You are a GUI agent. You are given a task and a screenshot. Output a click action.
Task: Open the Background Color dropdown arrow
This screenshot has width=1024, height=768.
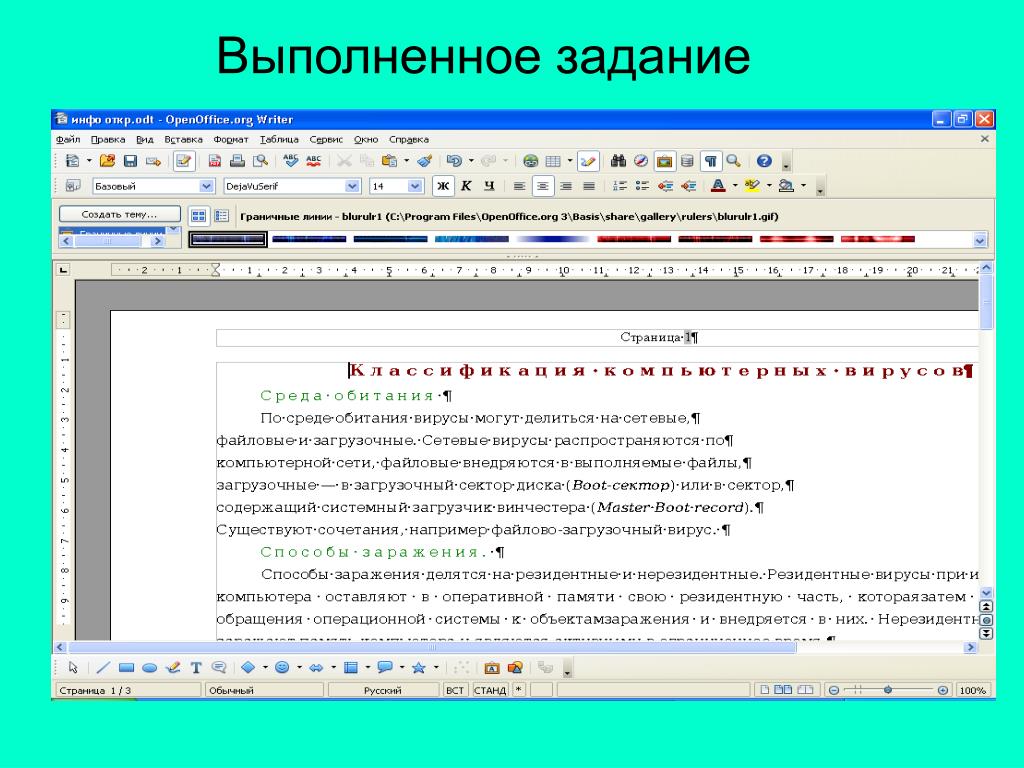coord(803,186)
